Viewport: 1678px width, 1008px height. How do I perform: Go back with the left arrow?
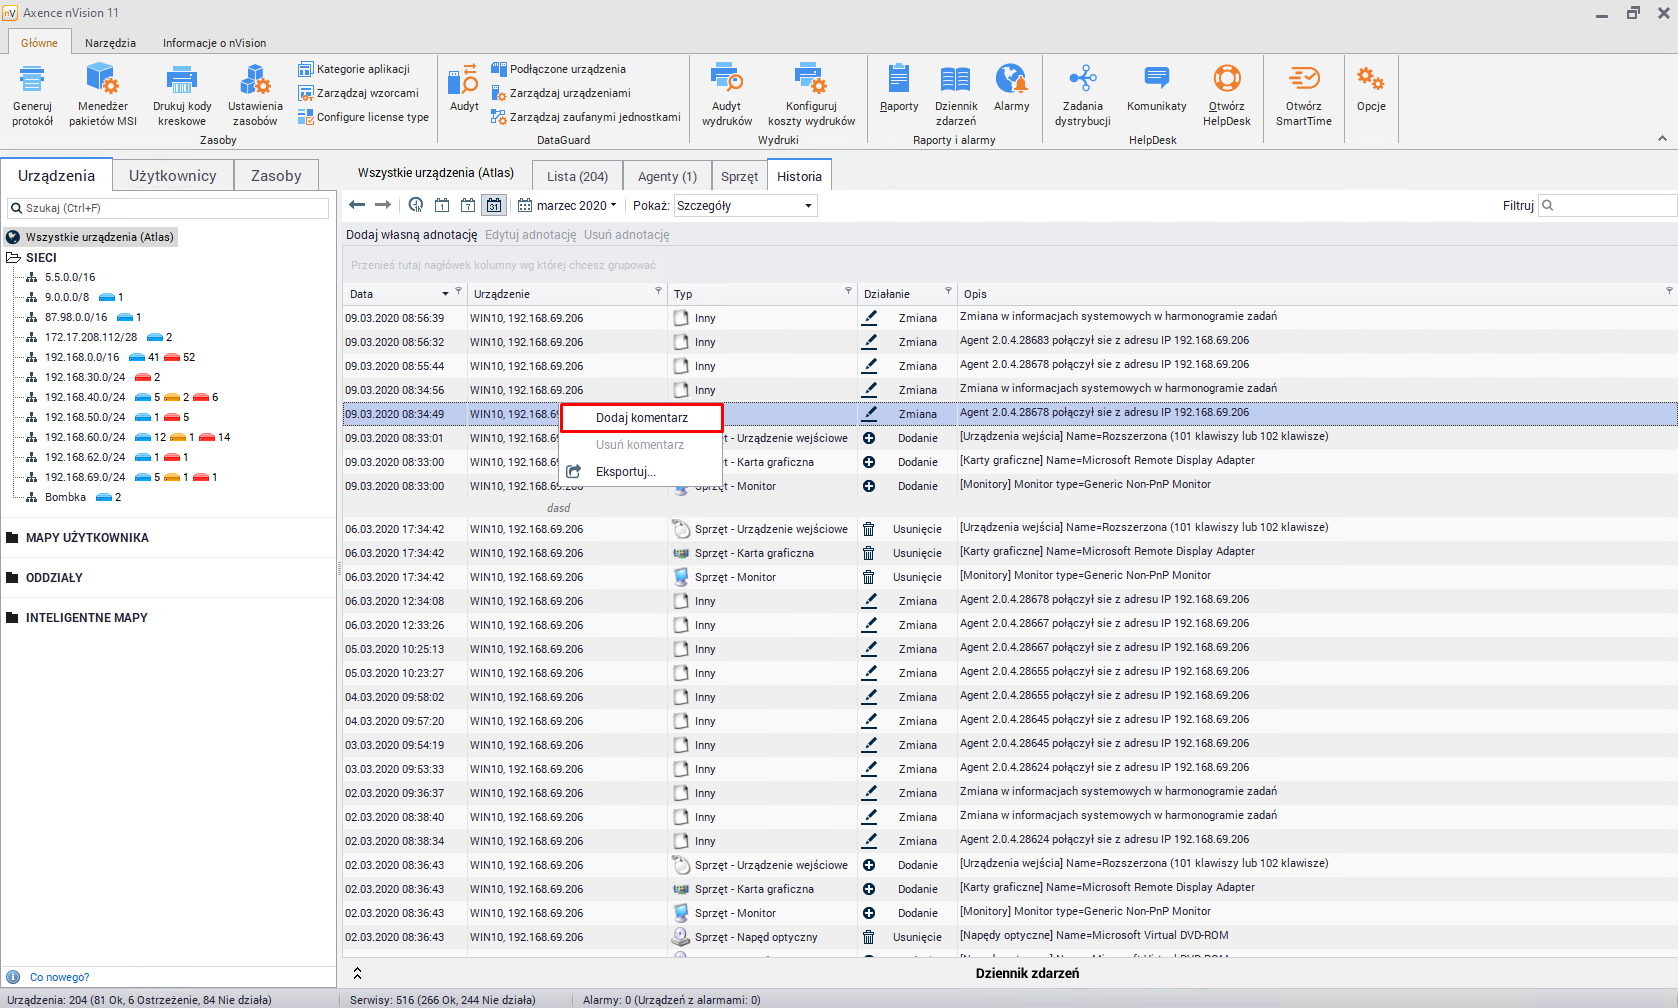point(357,205)
